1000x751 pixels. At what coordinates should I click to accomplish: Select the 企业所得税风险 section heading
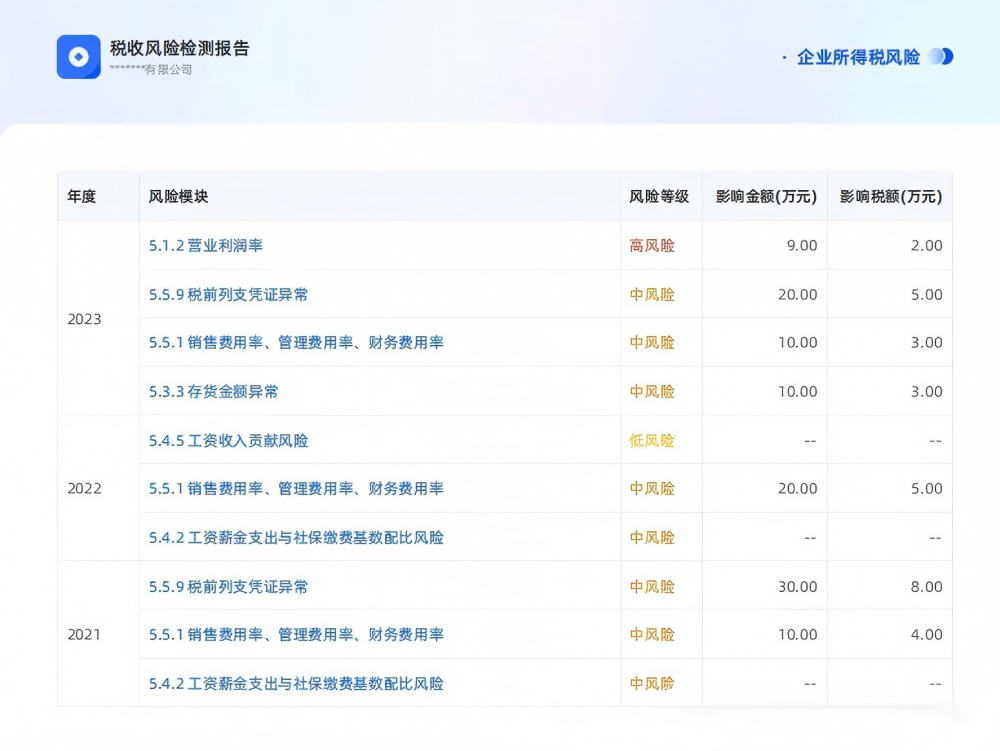(857, 57)
